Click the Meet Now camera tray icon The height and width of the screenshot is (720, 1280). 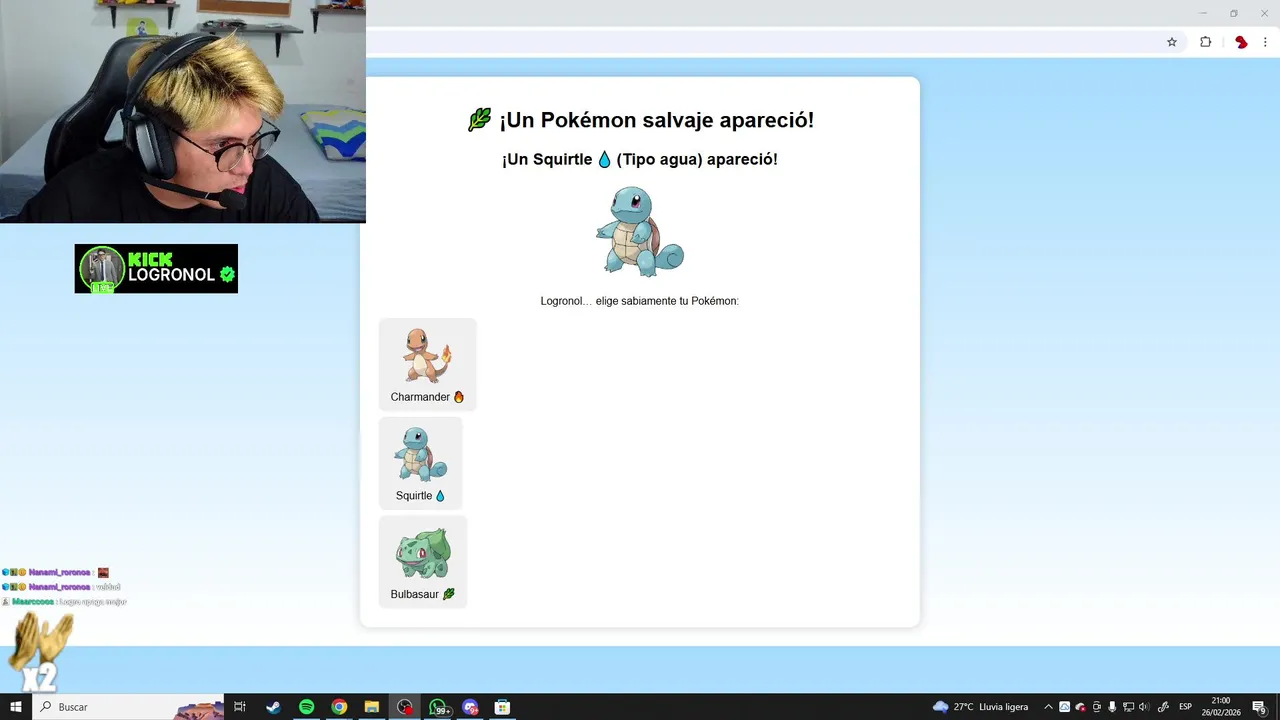tap(1096, 707)
